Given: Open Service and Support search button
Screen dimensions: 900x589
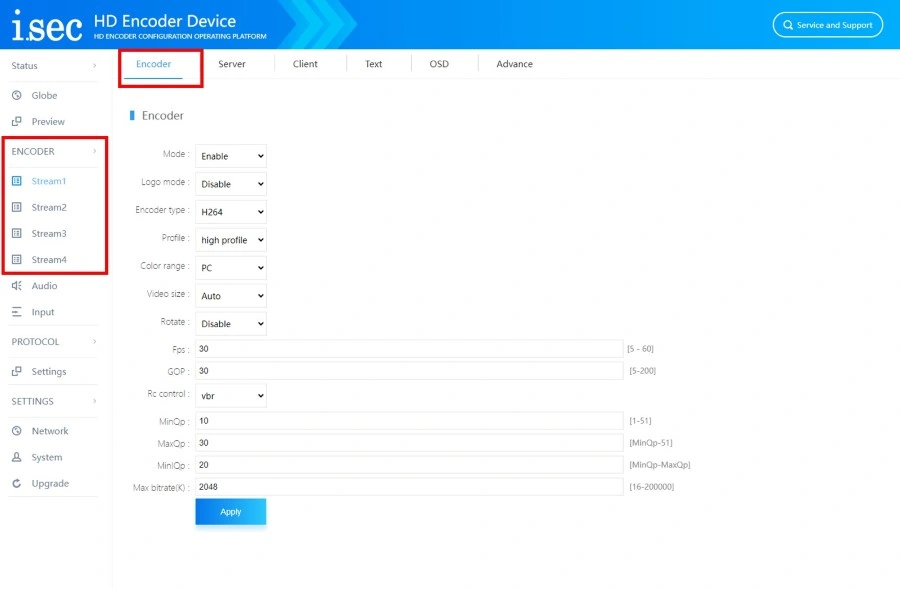Looking at the screenshot, I should pyautogui.click(x=828, y=25).
